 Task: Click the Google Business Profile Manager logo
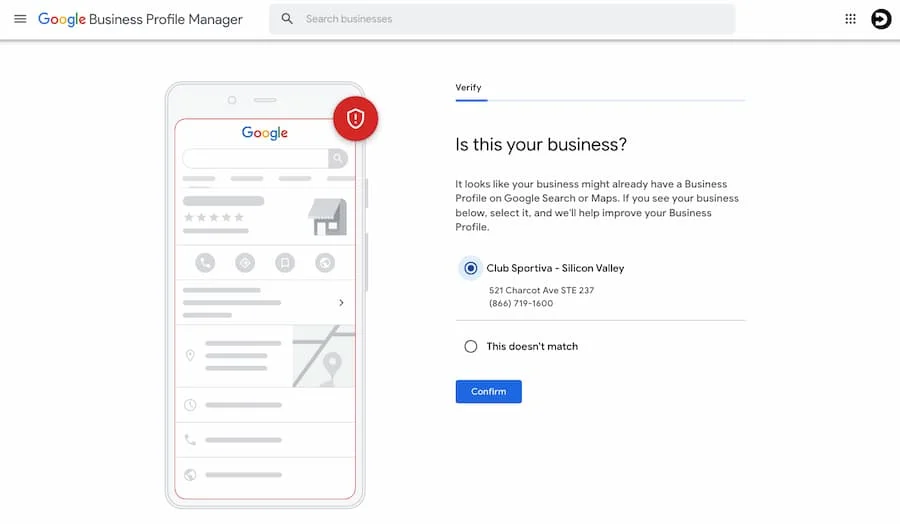(x=140, y=19)
